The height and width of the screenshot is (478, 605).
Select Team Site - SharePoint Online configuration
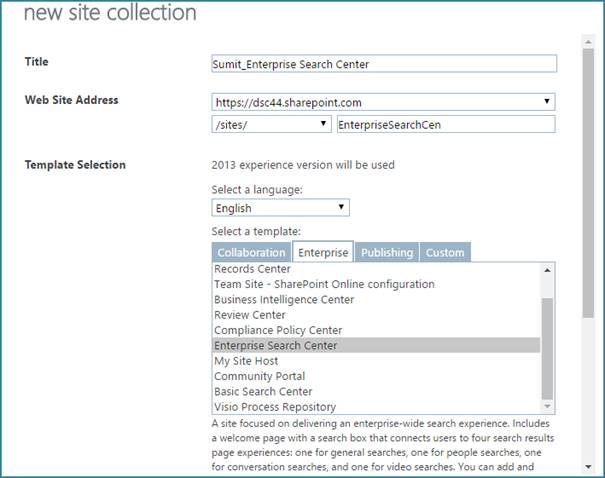(x=376, y=284)
